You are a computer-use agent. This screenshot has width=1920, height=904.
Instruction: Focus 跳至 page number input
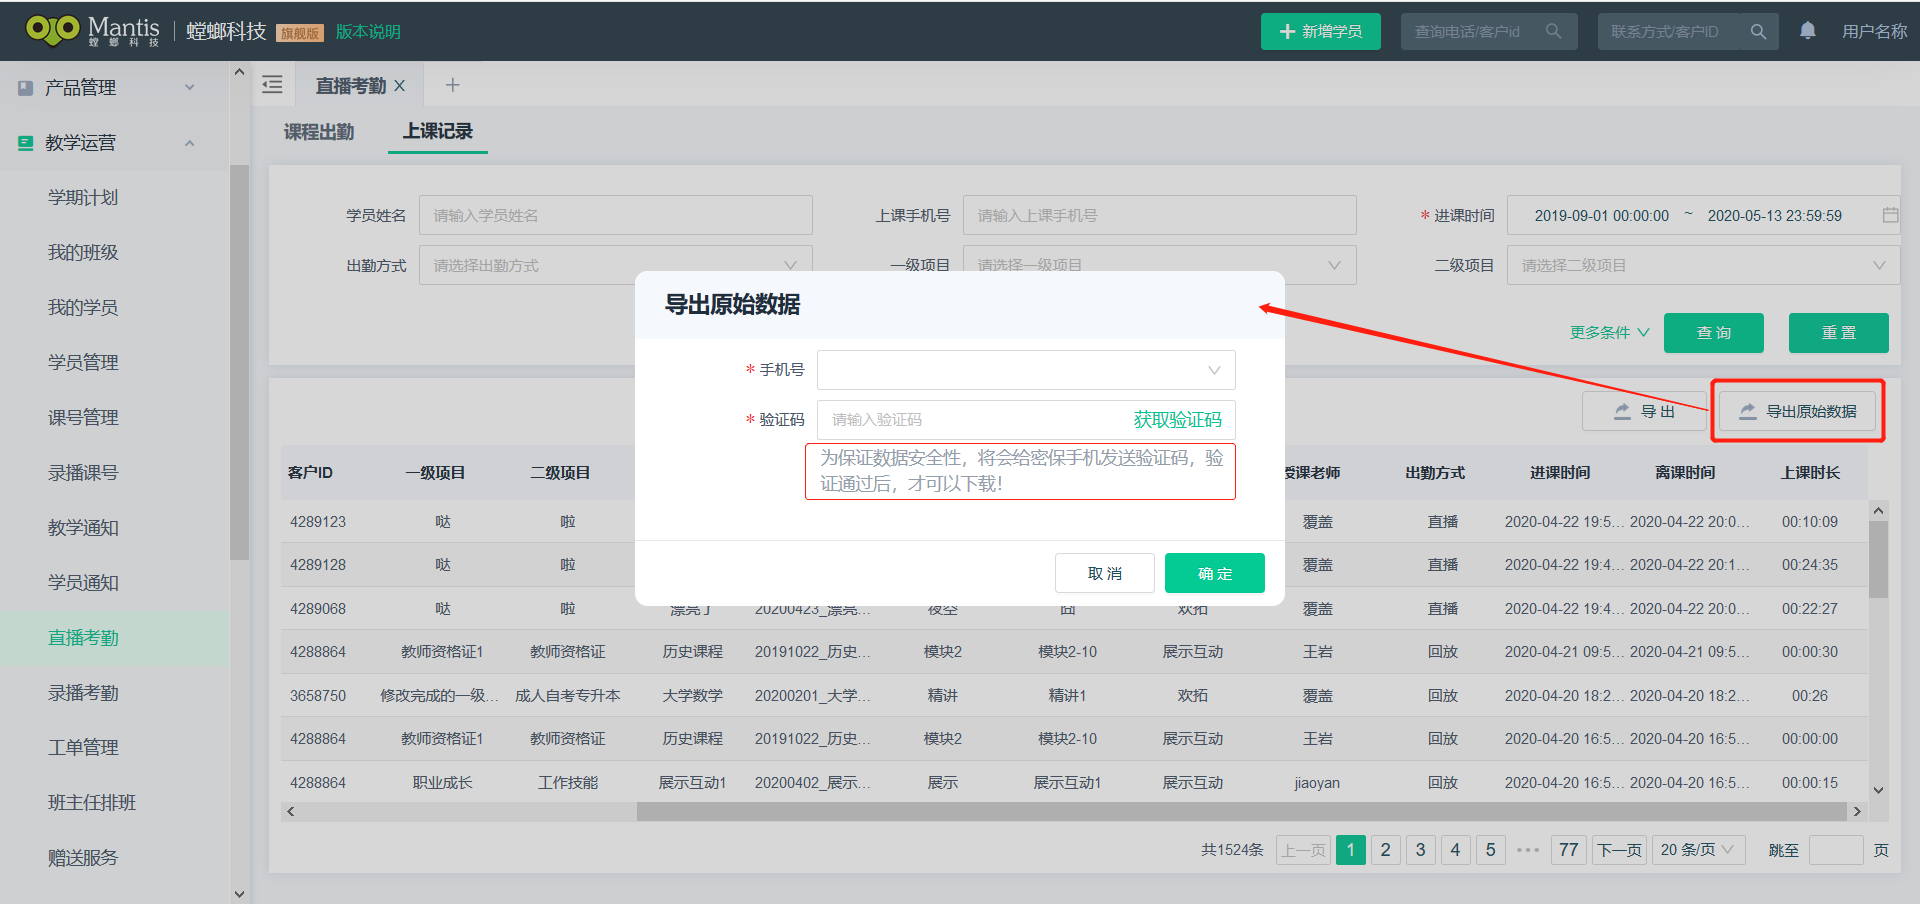[x=1836, y=850]
